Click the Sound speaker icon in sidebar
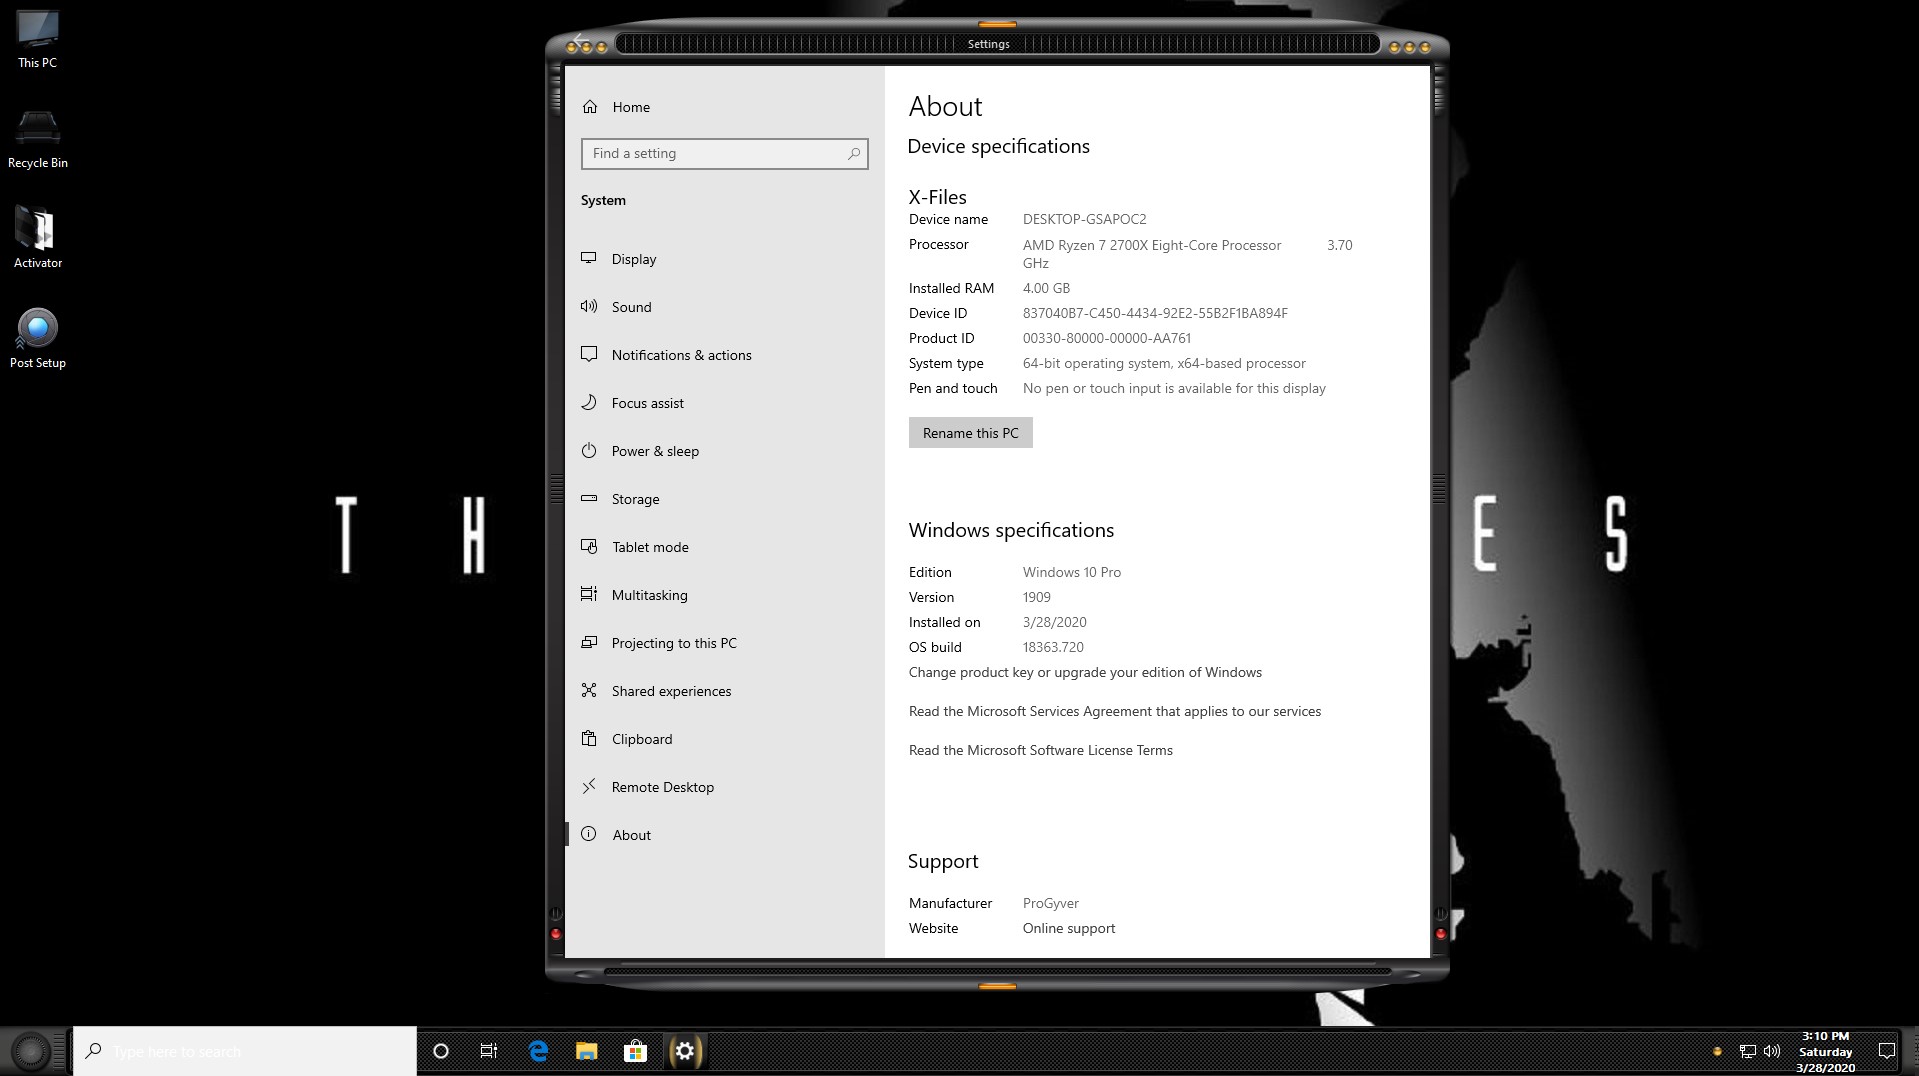This screenshot has width=1919, height=1076. point(589,306)
